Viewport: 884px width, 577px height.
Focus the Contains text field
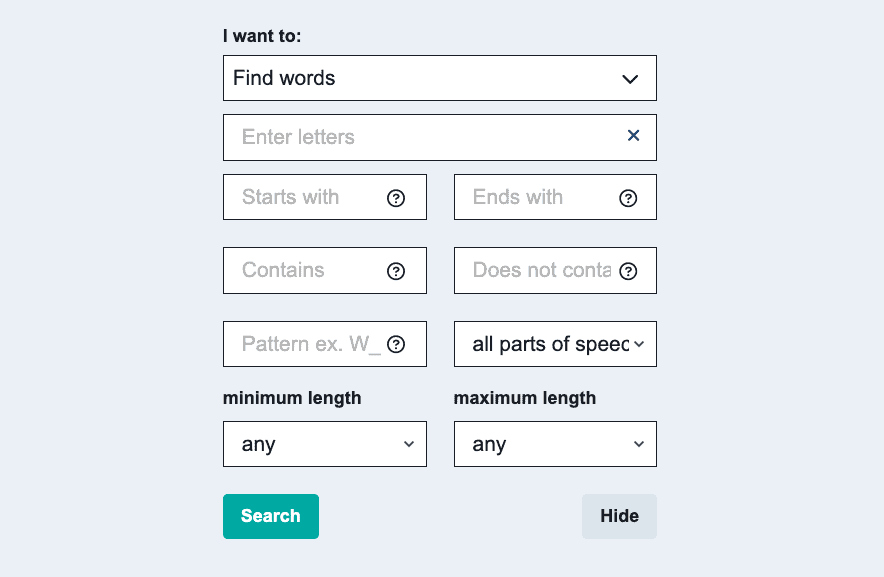[305, 270]
